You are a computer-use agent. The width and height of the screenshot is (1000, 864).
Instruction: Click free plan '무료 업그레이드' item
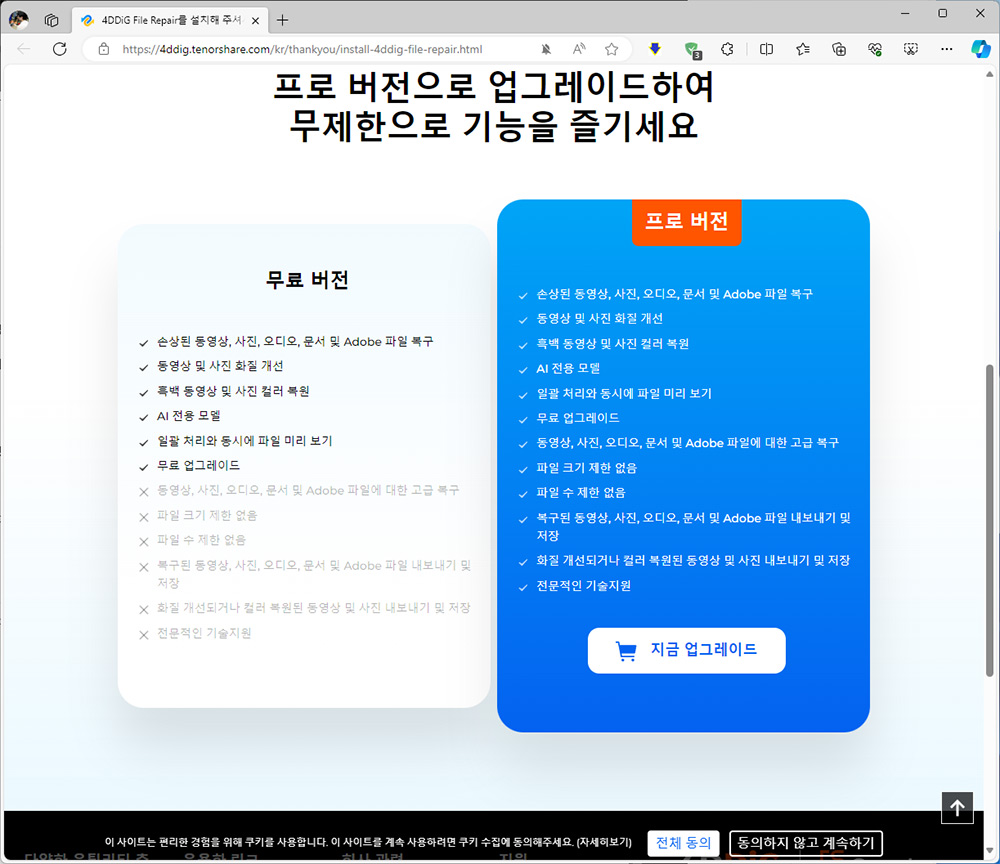click(198, 465)
